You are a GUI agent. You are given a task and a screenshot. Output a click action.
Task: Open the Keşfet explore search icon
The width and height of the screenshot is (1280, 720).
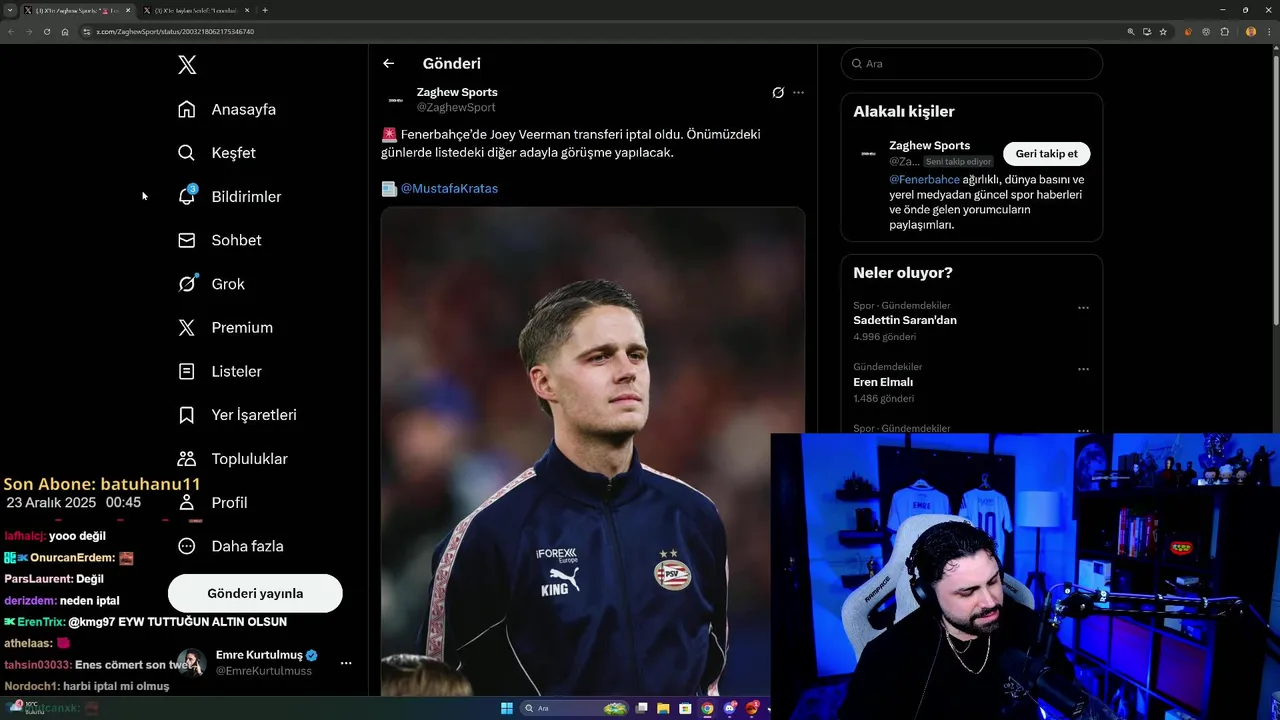pos(186,153)
